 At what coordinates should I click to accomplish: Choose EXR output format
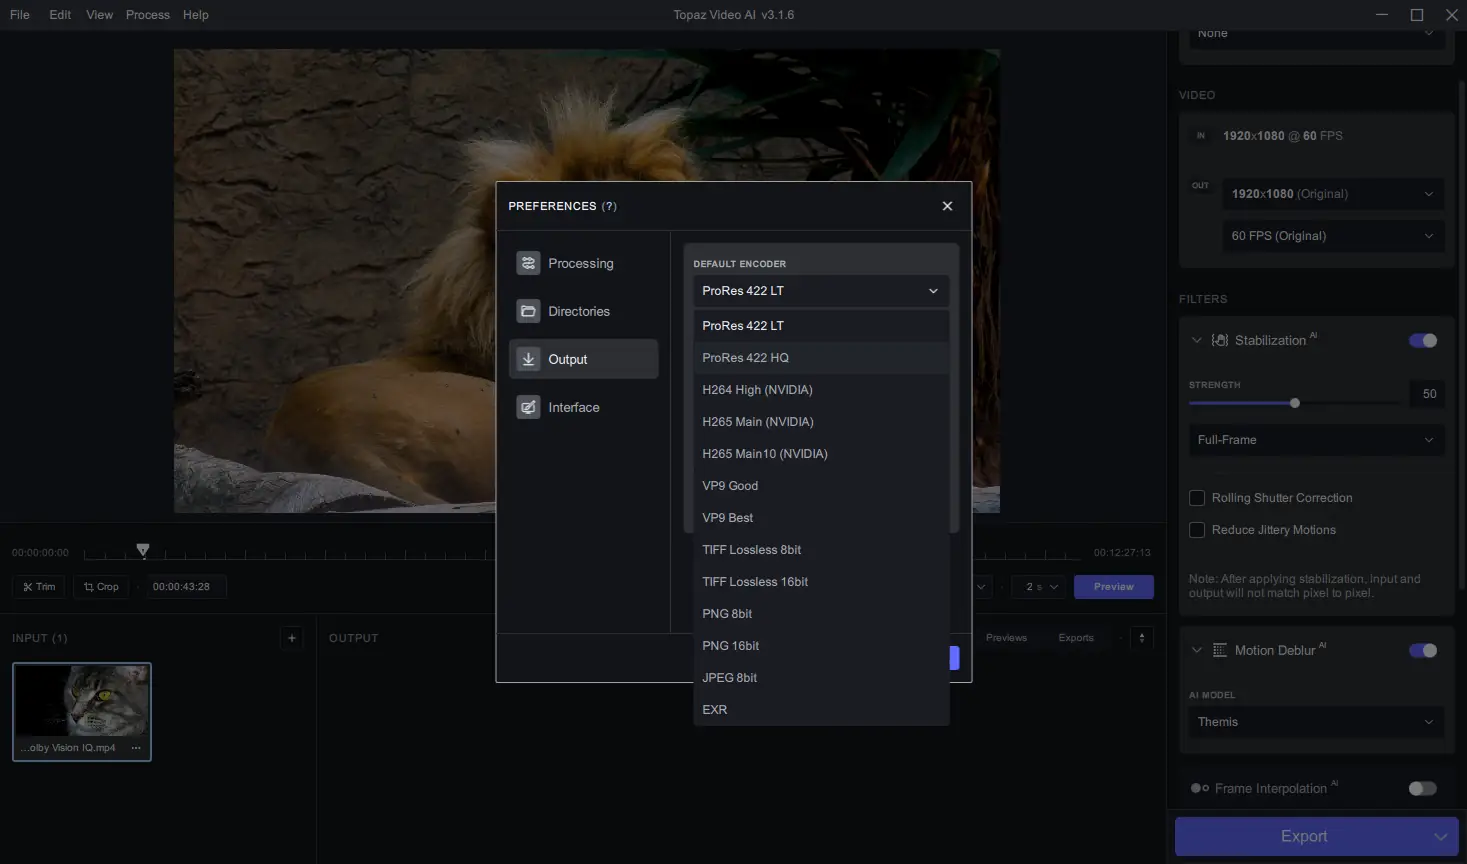(x=821, y=710)
